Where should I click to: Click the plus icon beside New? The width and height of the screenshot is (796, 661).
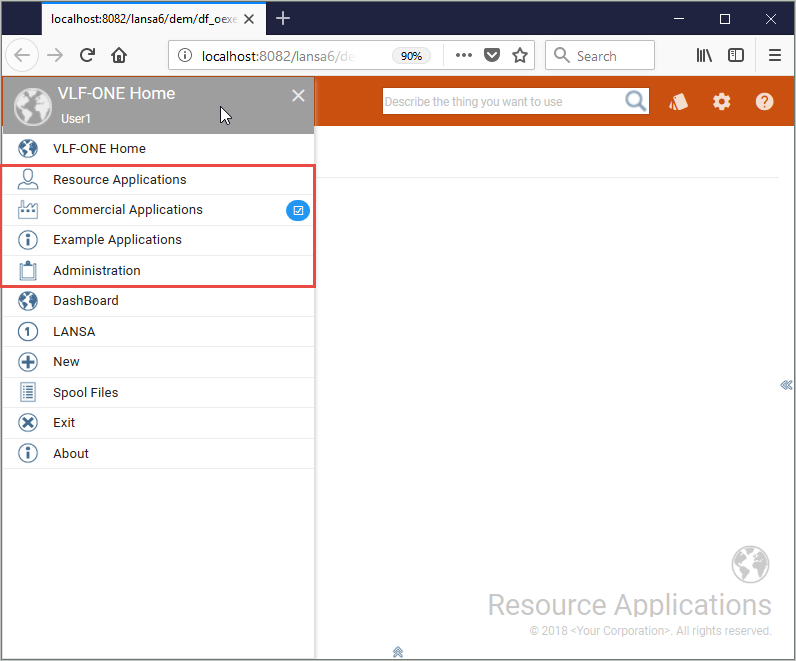tap(28, 362)
